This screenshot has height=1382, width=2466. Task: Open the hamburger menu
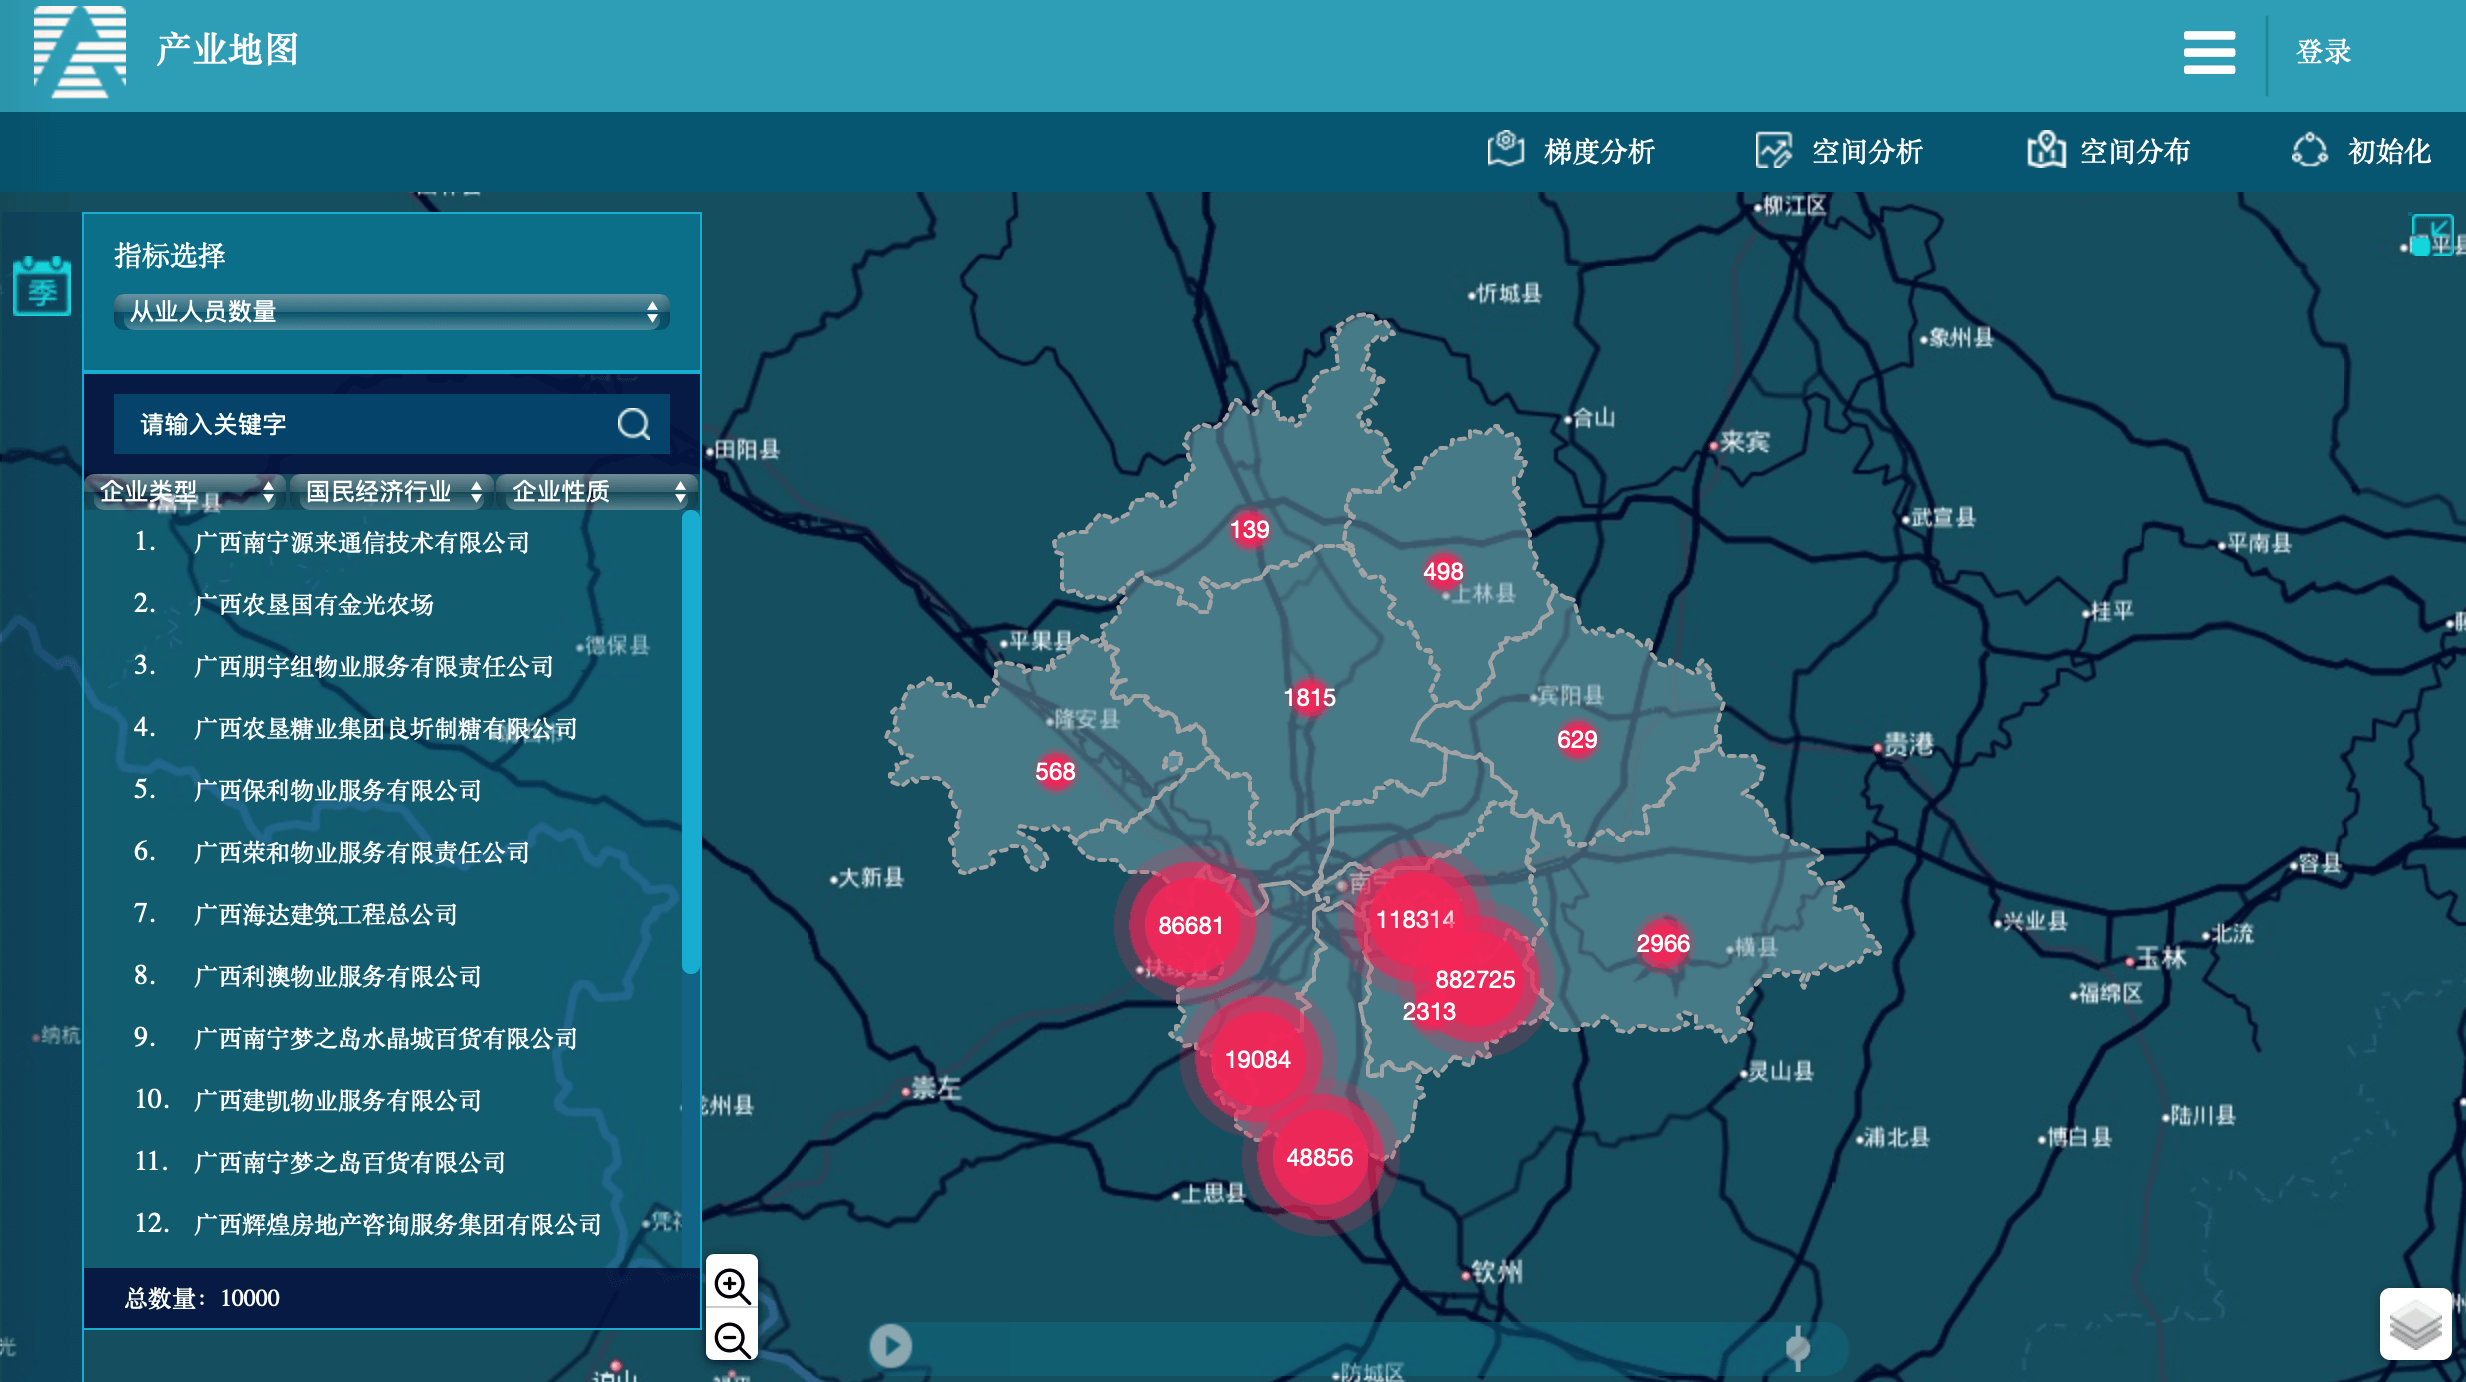point(2209,52)
